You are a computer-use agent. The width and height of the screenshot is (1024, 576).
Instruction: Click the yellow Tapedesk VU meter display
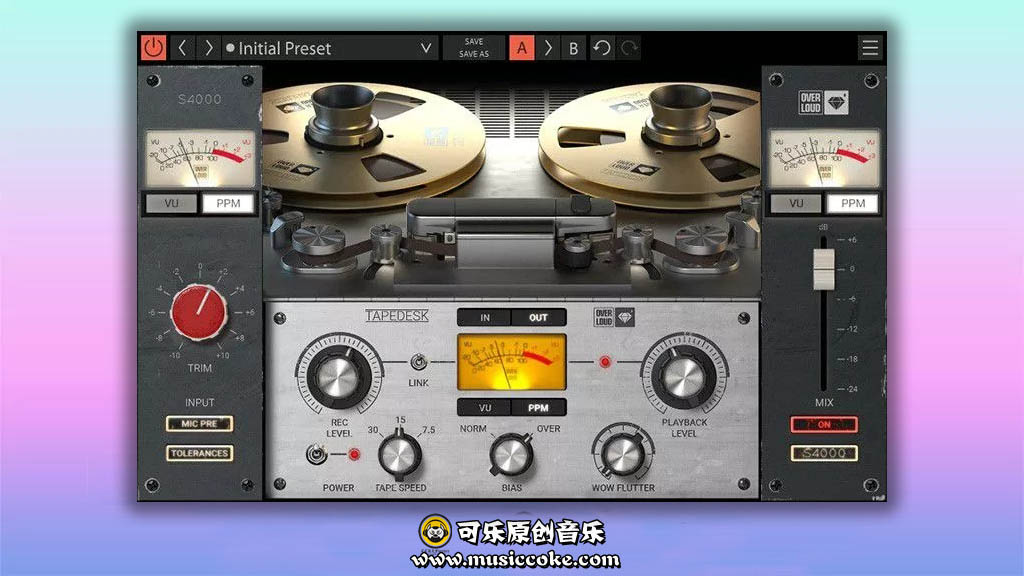coord(511,362)
